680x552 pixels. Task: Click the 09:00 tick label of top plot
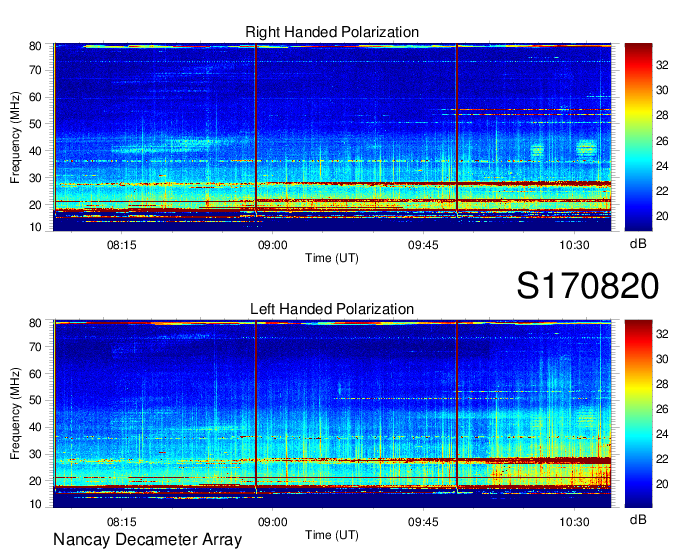272,245
